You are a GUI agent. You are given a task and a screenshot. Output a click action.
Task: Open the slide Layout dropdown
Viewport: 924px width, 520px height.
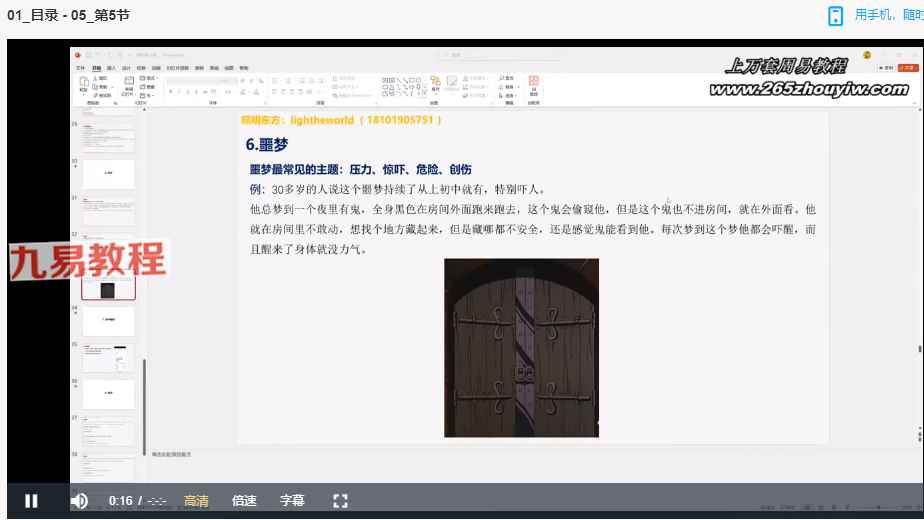pyautogui.click(x=147, y=78)
